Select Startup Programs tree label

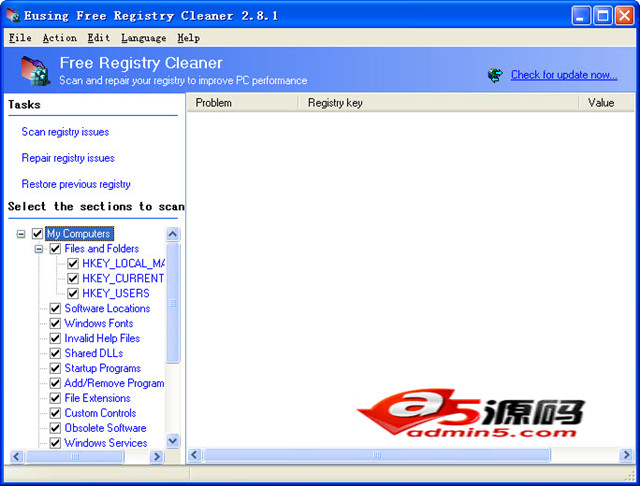point(102,368)
